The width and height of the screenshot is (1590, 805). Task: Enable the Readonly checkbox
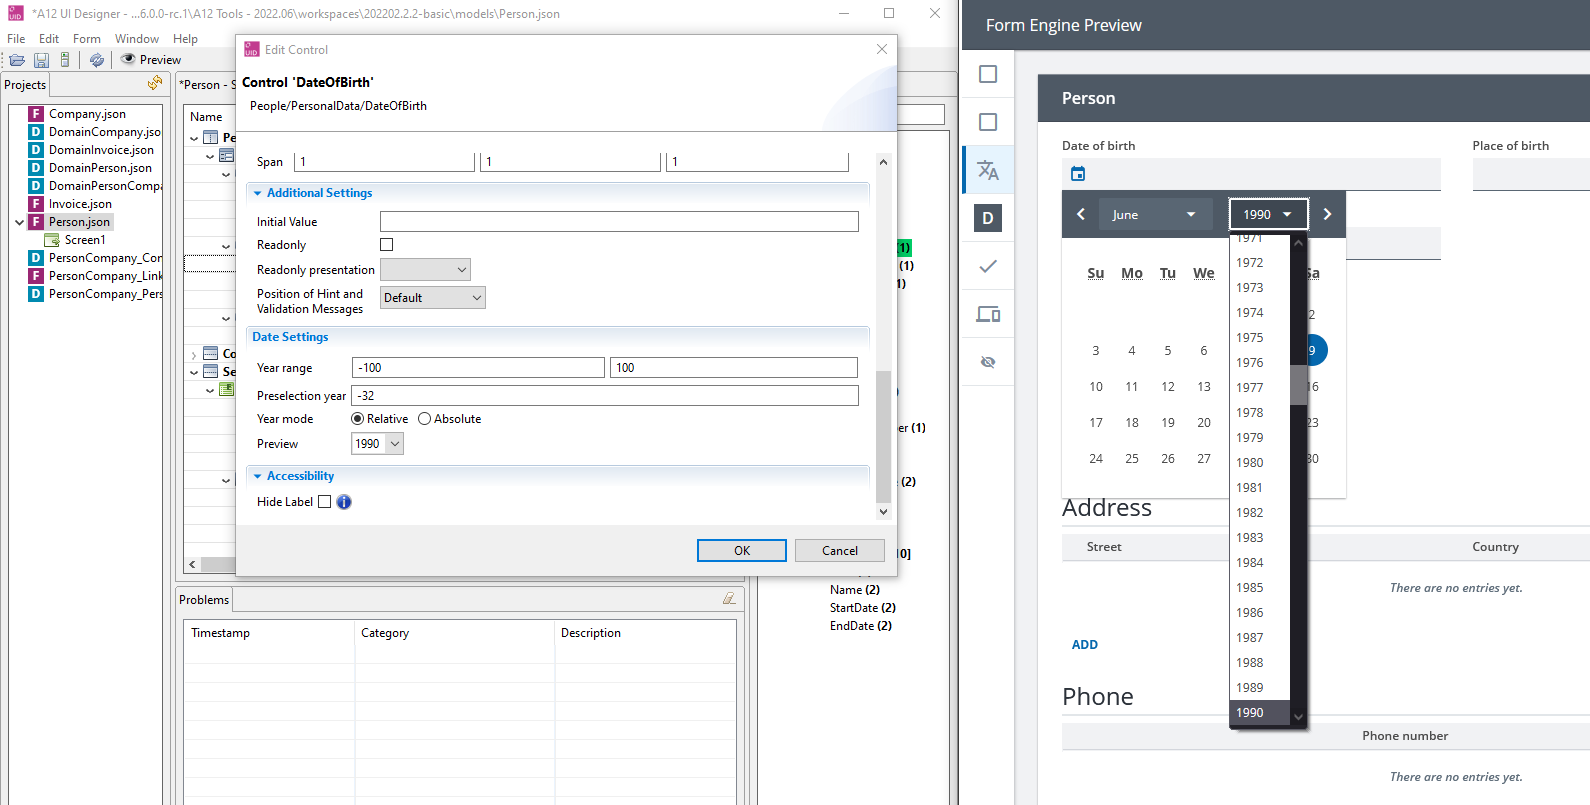(387, 244)
